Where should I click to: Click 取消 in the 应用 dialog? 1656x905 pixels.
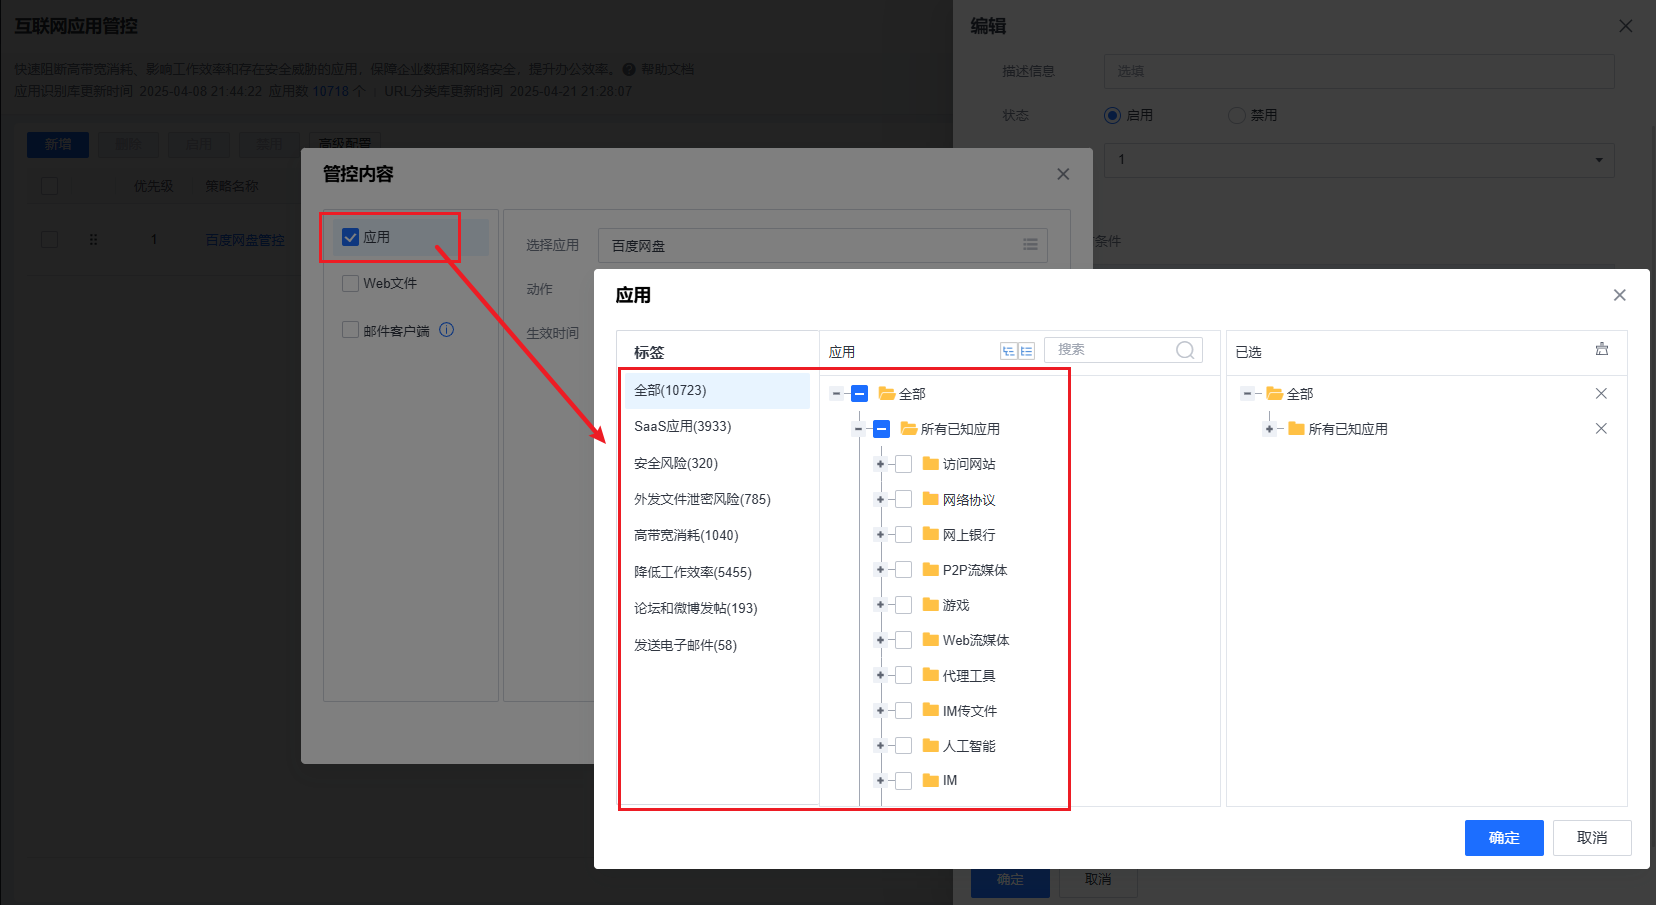[x=1591, y=838]
